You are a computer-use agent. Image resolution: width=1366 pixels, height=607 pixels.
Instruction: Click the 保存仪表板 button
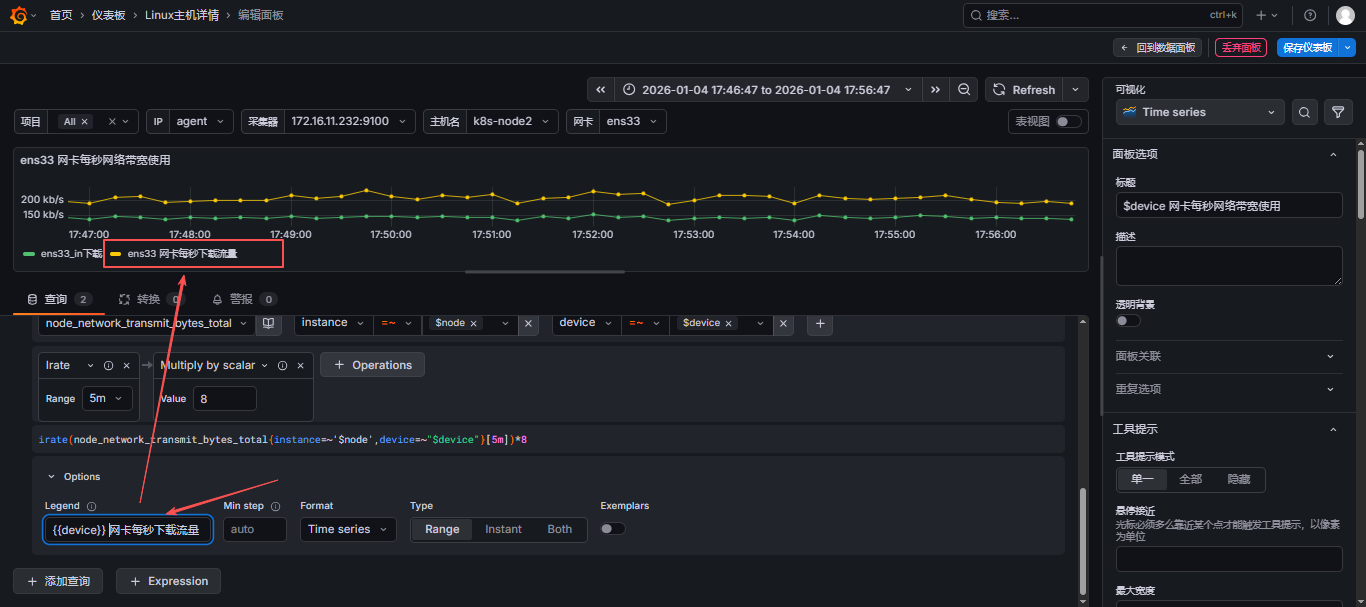click(1307, 48)
